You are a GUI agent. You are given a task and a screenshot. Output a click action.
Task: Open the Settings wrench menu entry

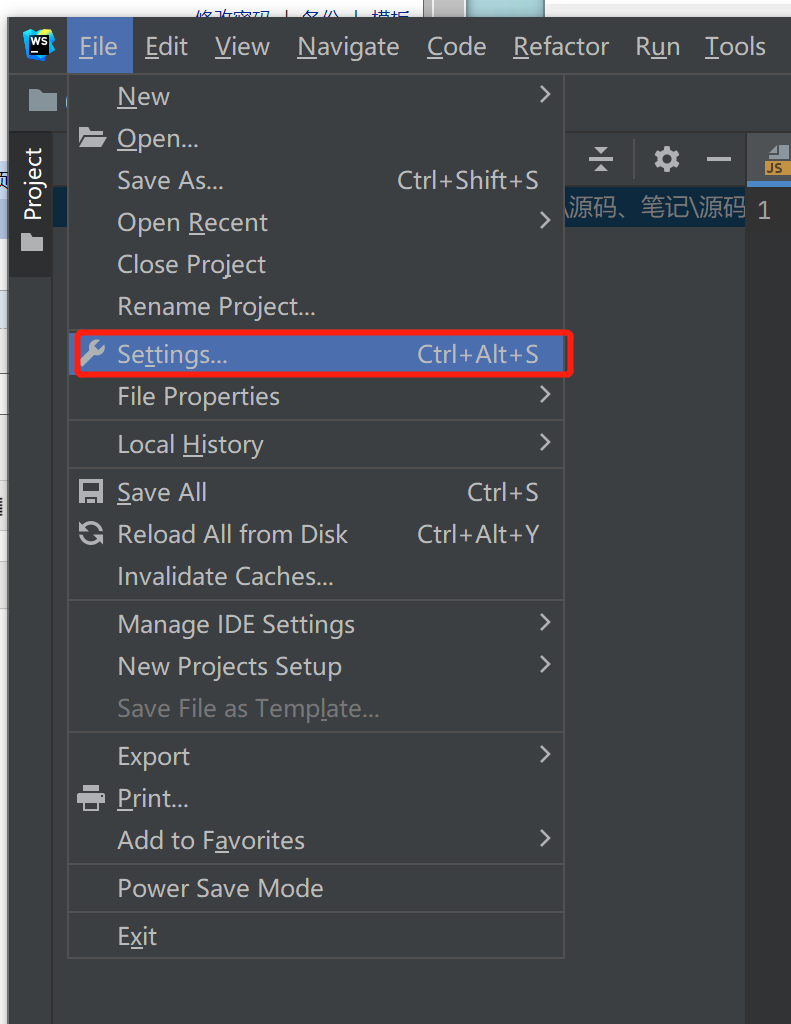pos(172,354)
